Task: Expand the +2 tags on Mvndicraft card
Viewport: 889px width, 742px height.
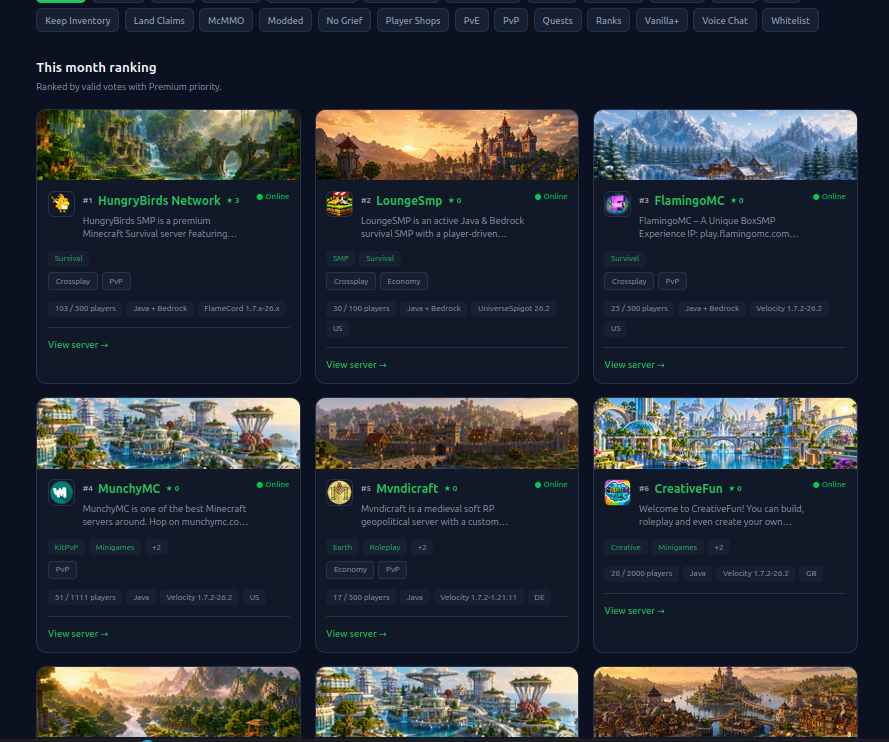Action: pyautogui.click(x=422, y=548)
